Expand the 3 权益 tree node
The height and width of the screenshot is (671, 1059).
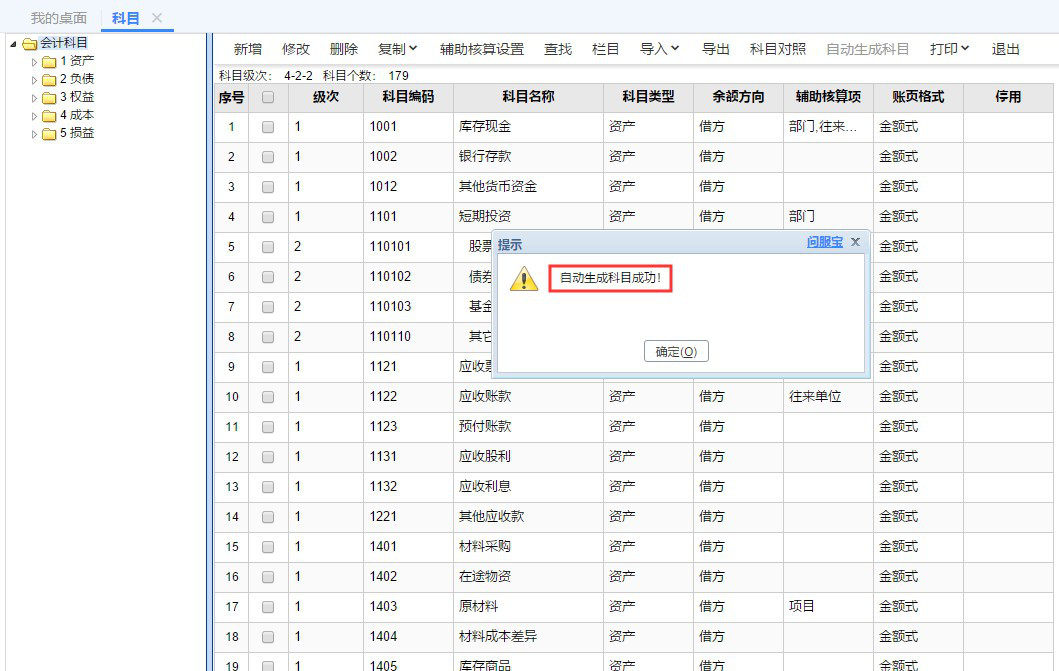[34, 98]
